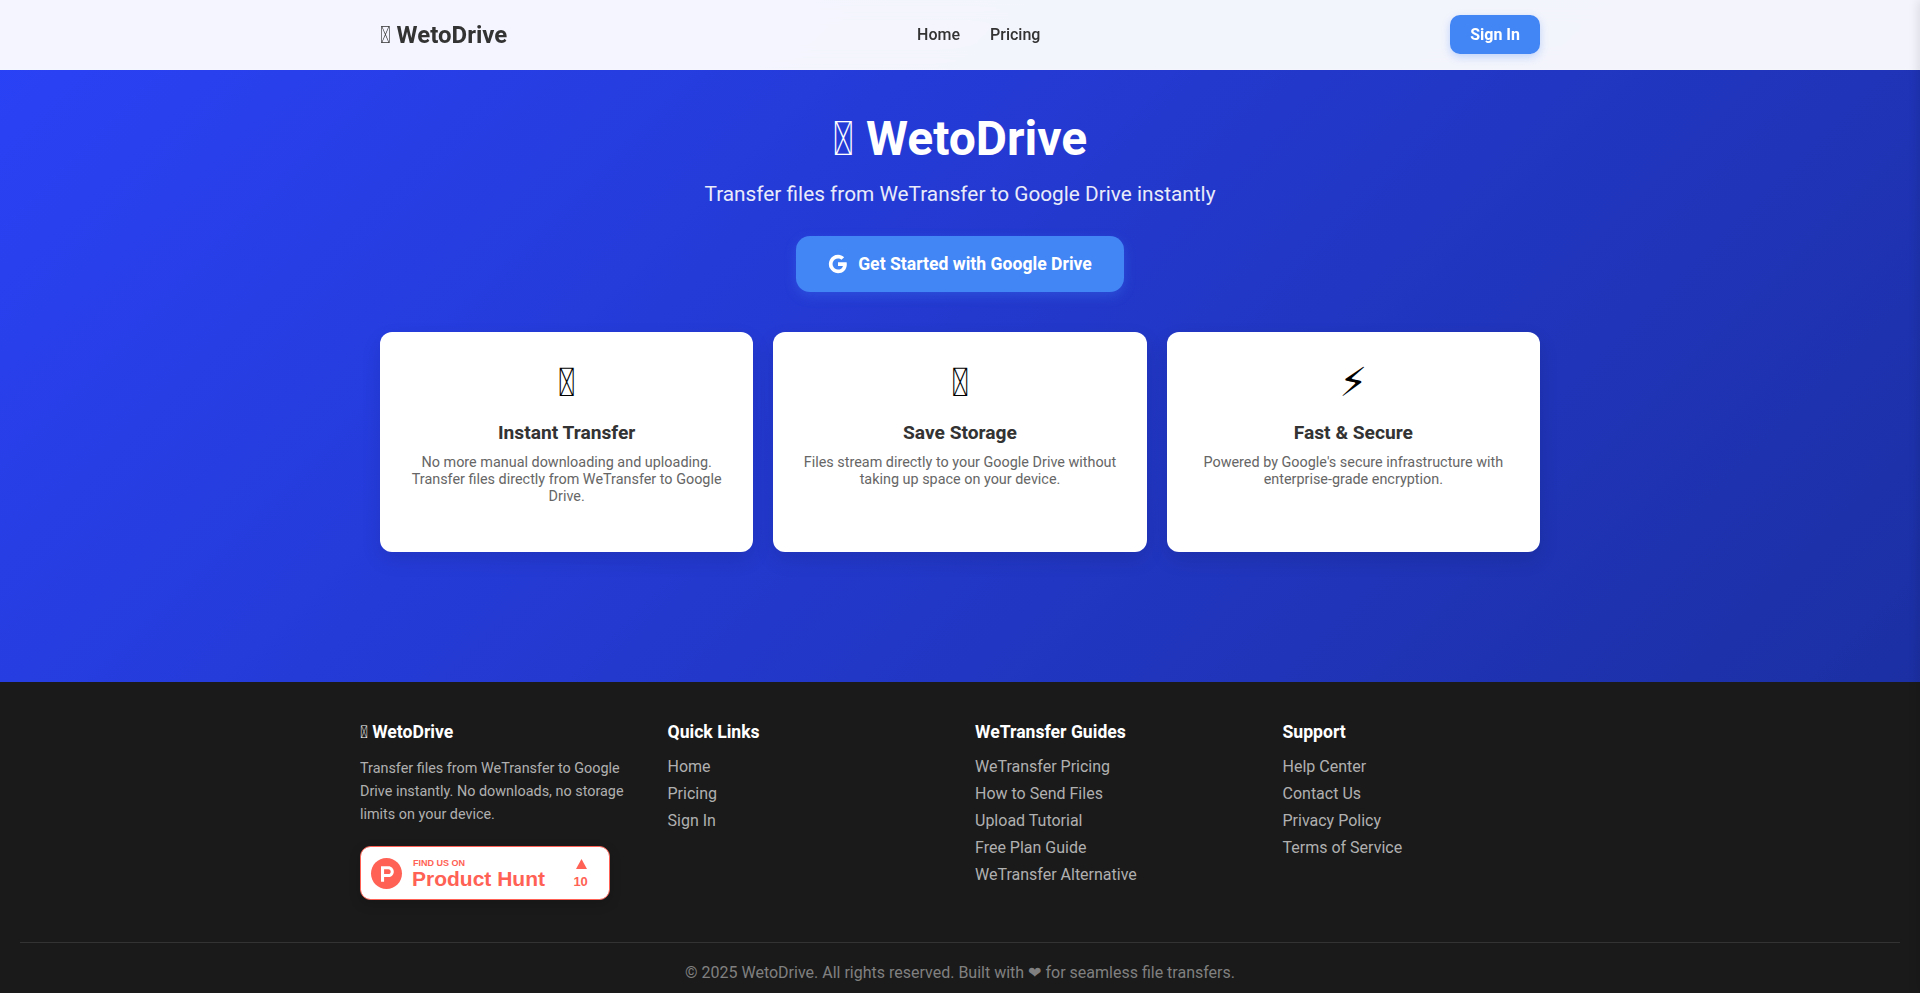Image resolution: width=1920 pixels, height=993 pixels.
Task: Click the Sign In button
Action: click(x=1493, y=34)
